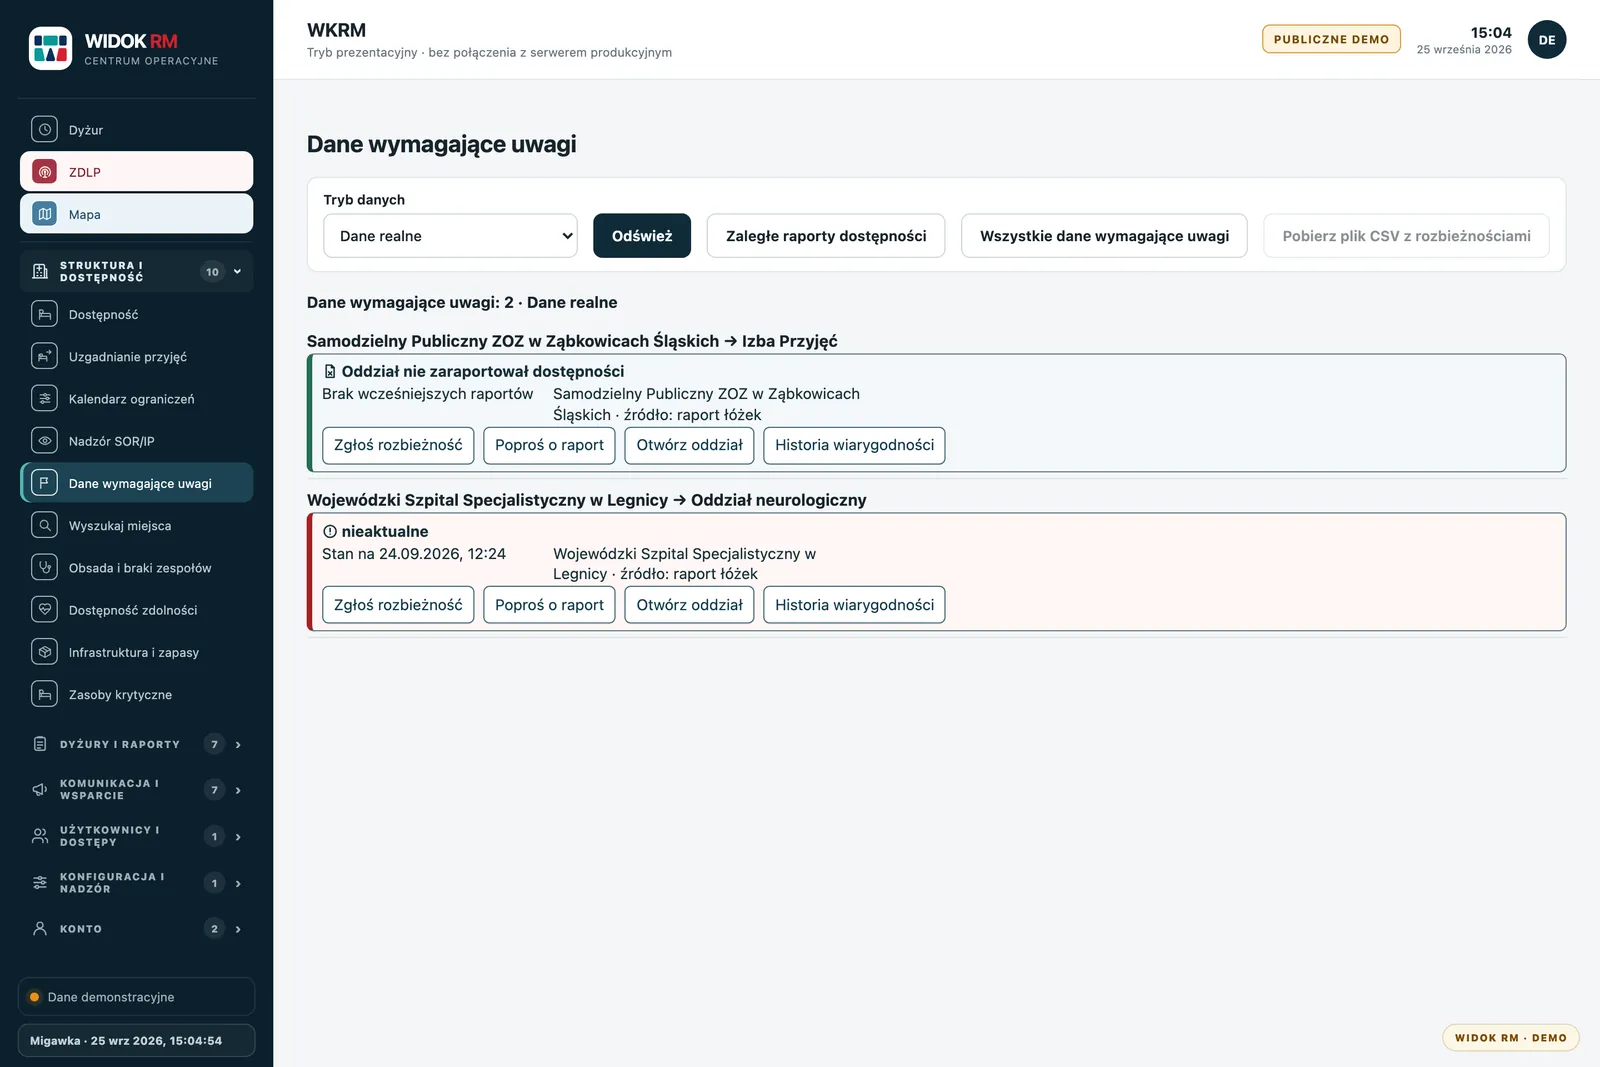The width and height of the screenshot is (1600, 1067).
Task: Click Poproś o raport for Legnica neurologiczny
Action: coord(549,605)
